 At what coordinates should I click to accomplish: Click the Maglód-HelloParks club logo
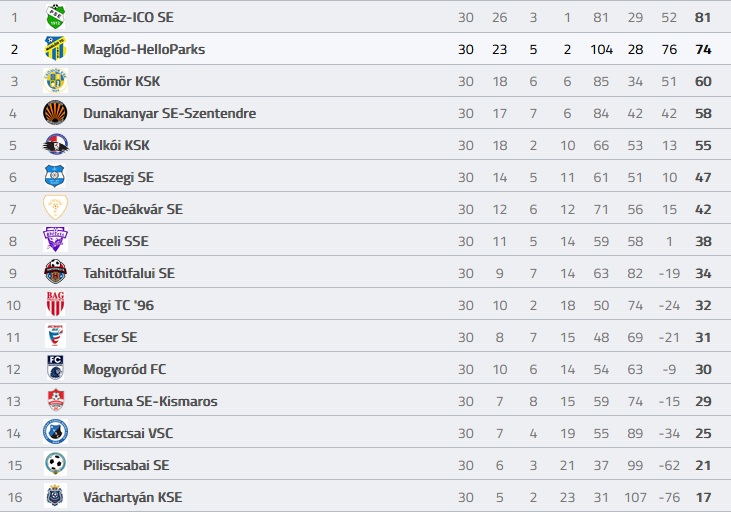coord(55,48)
